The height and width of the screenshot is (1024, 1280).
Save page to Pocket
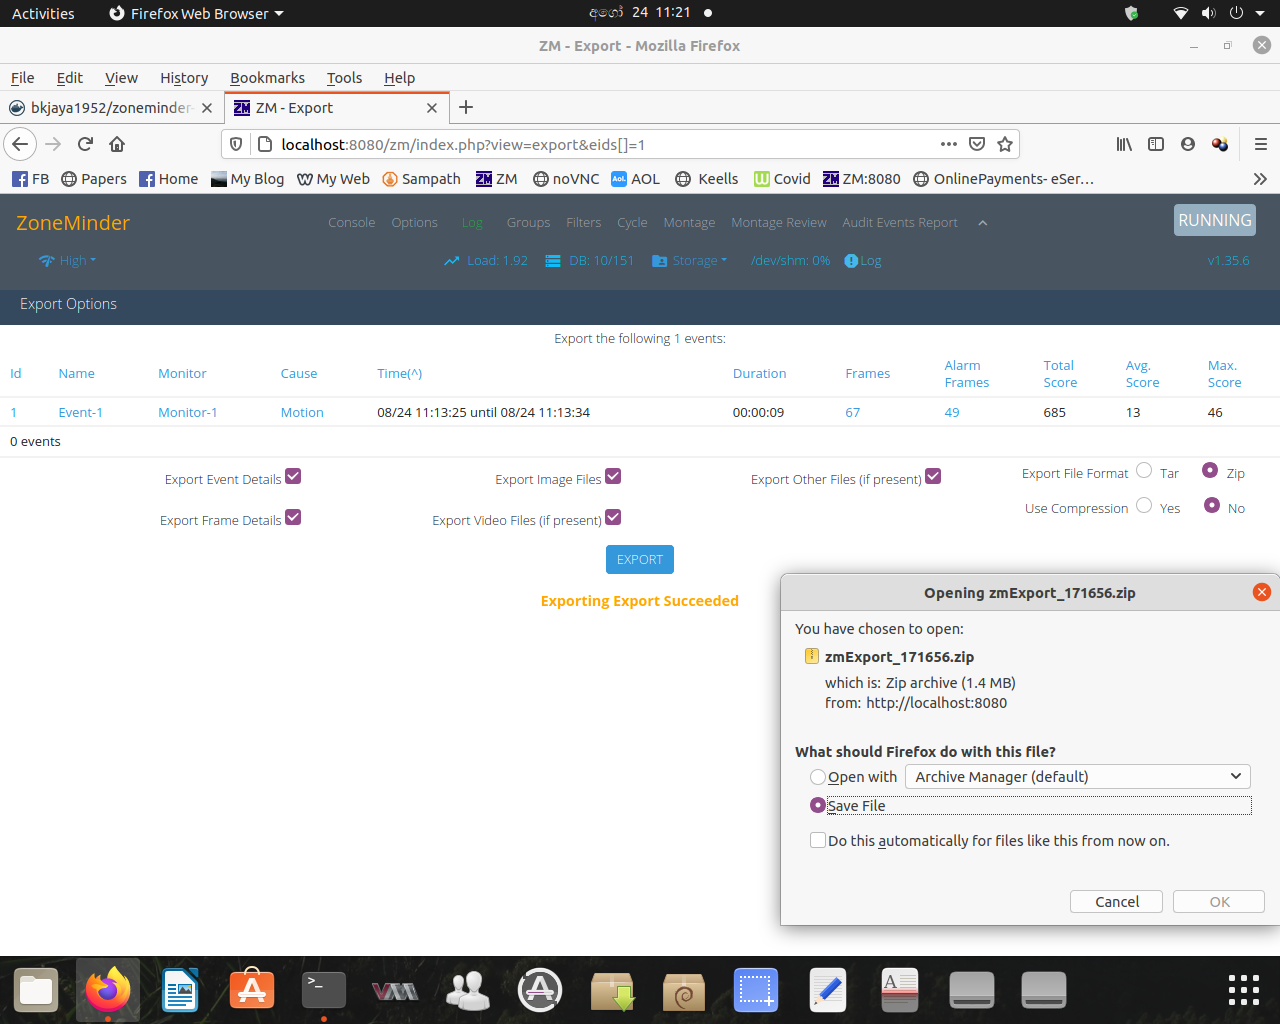coord(977,144)
